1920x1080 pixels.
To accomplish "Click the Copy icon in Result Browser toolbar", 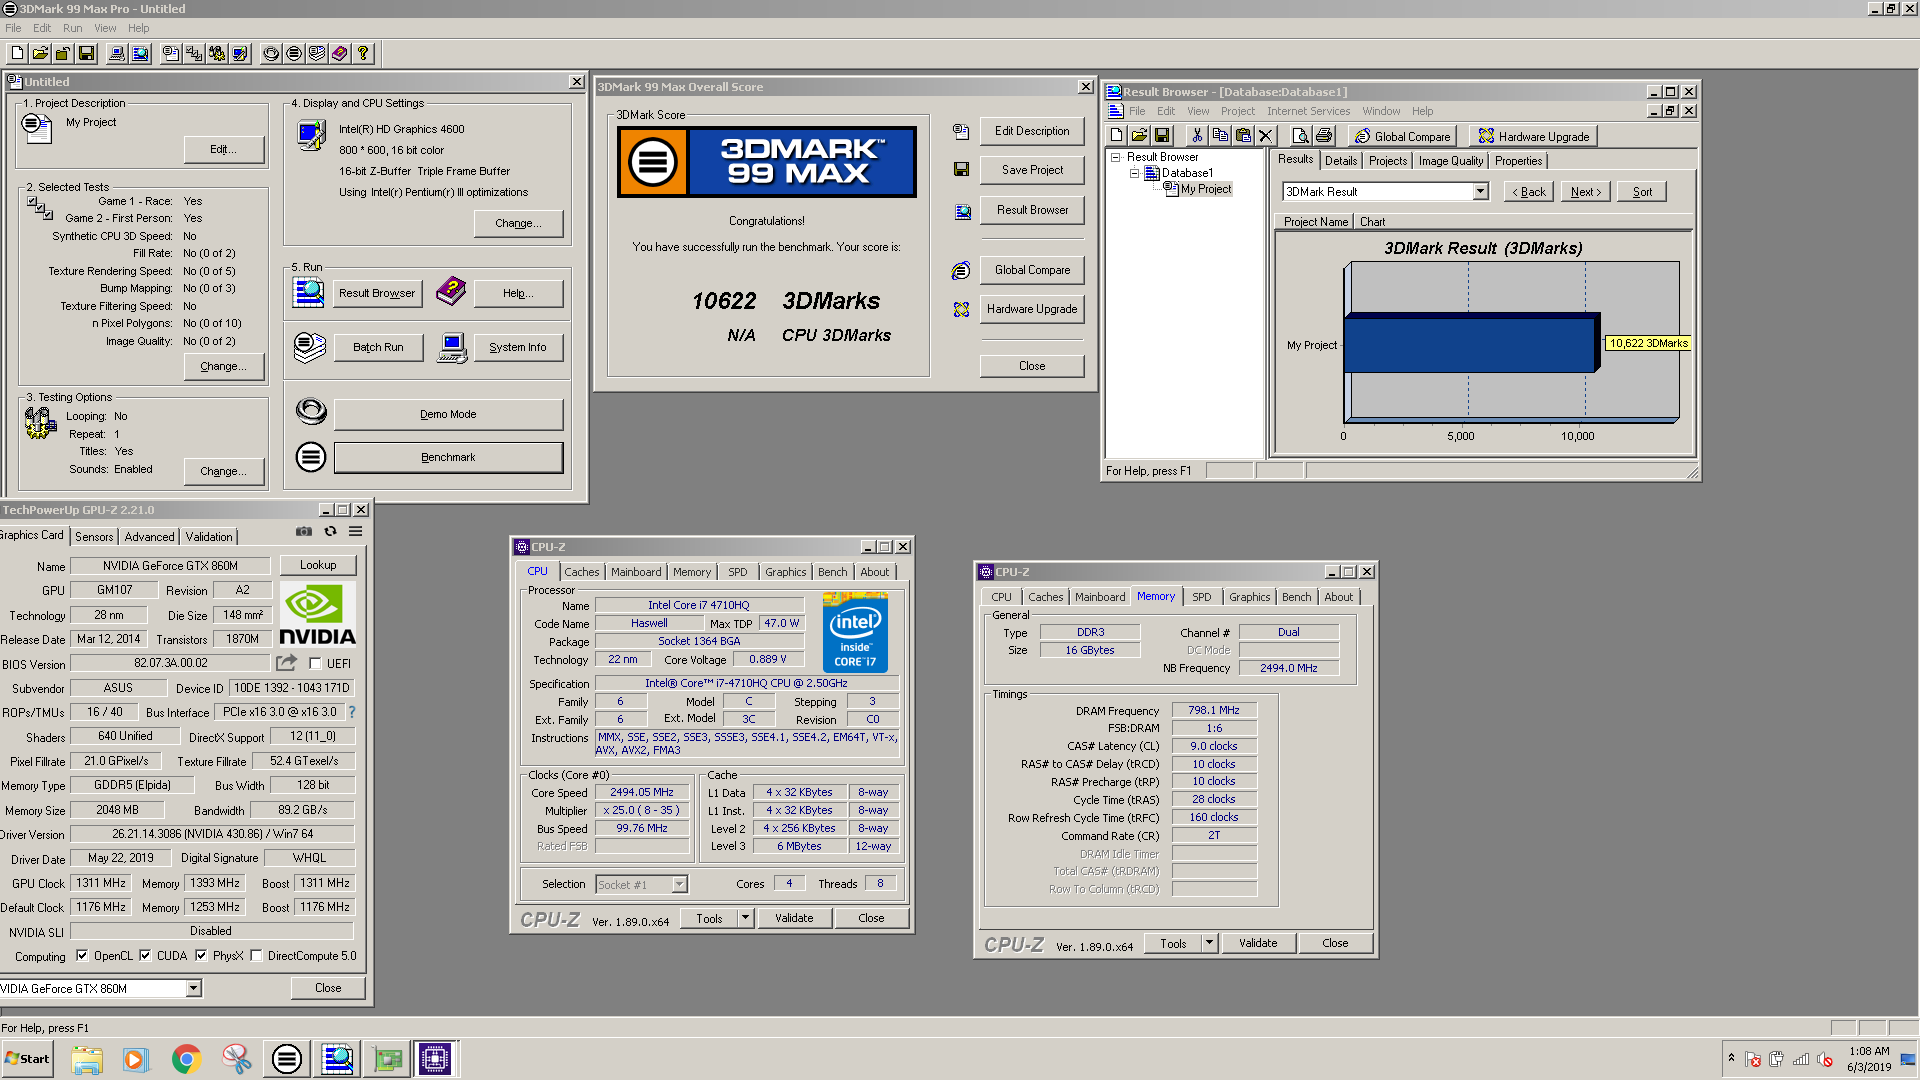I will pos(1220,136).
